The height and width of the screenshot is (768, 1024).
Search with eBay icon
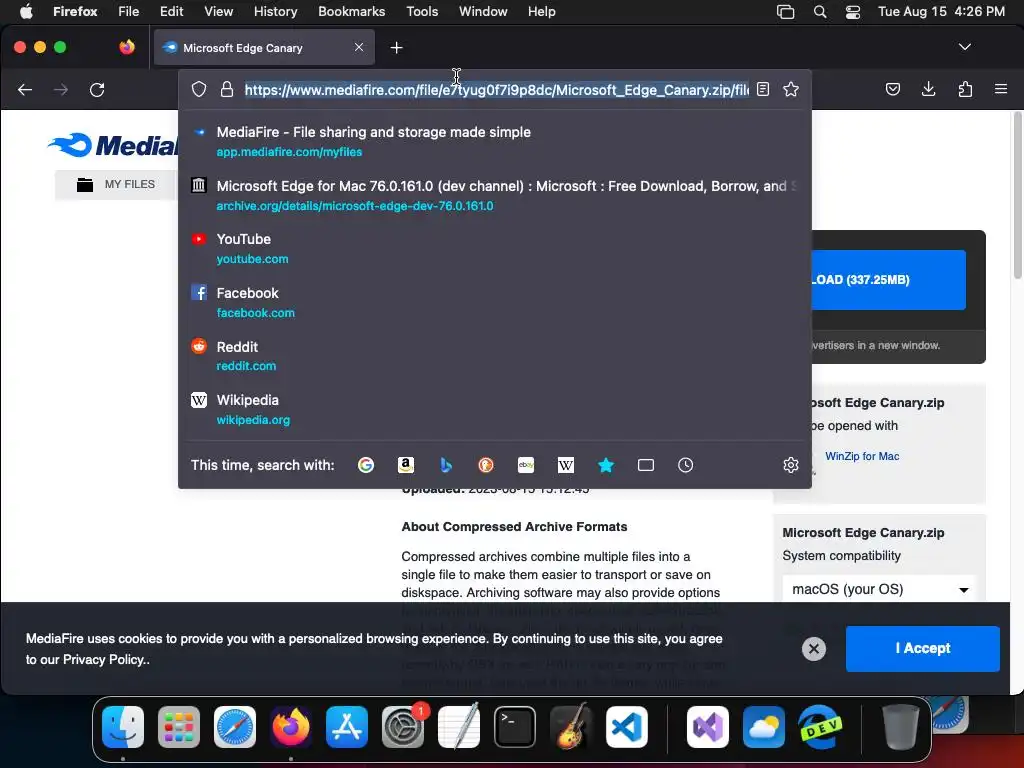pos(526,465)
